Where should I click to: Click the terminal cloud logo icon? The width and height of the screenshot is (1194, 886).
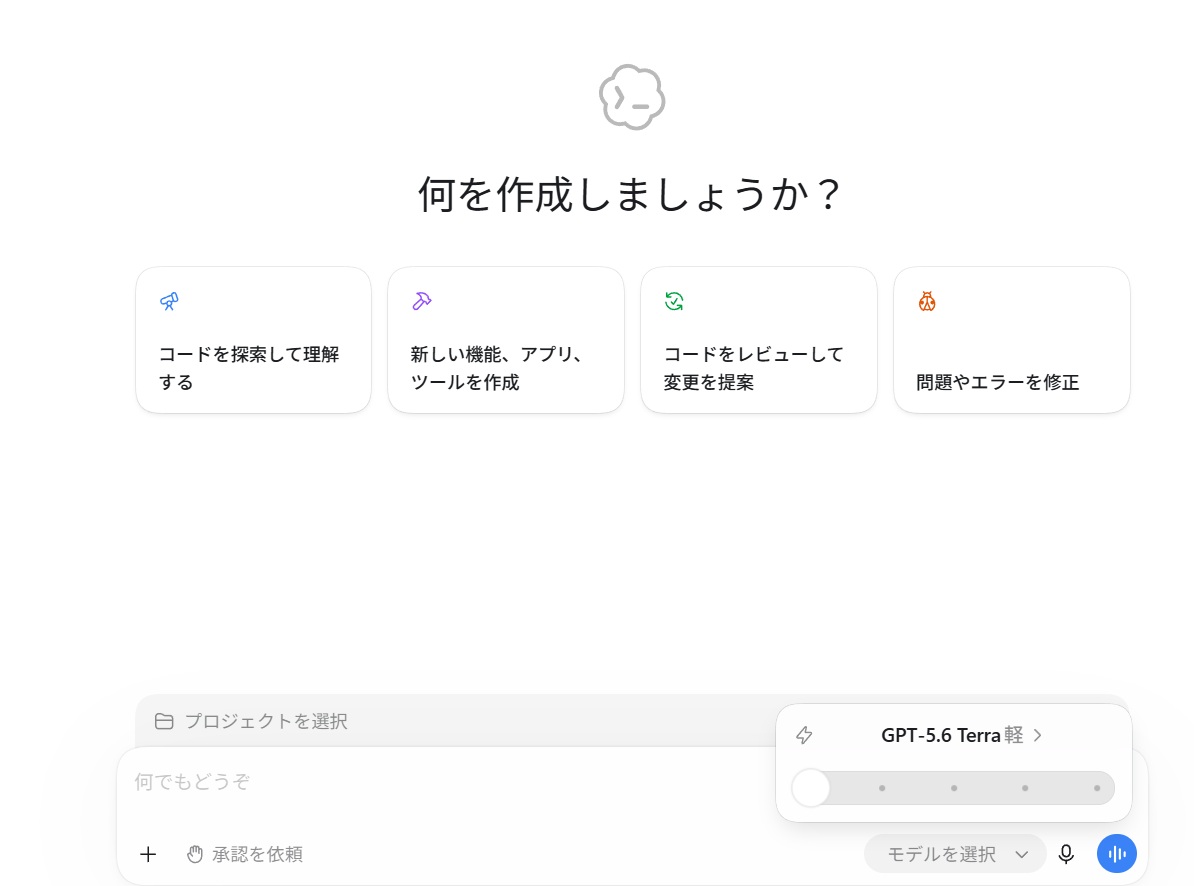pos(632,97)
